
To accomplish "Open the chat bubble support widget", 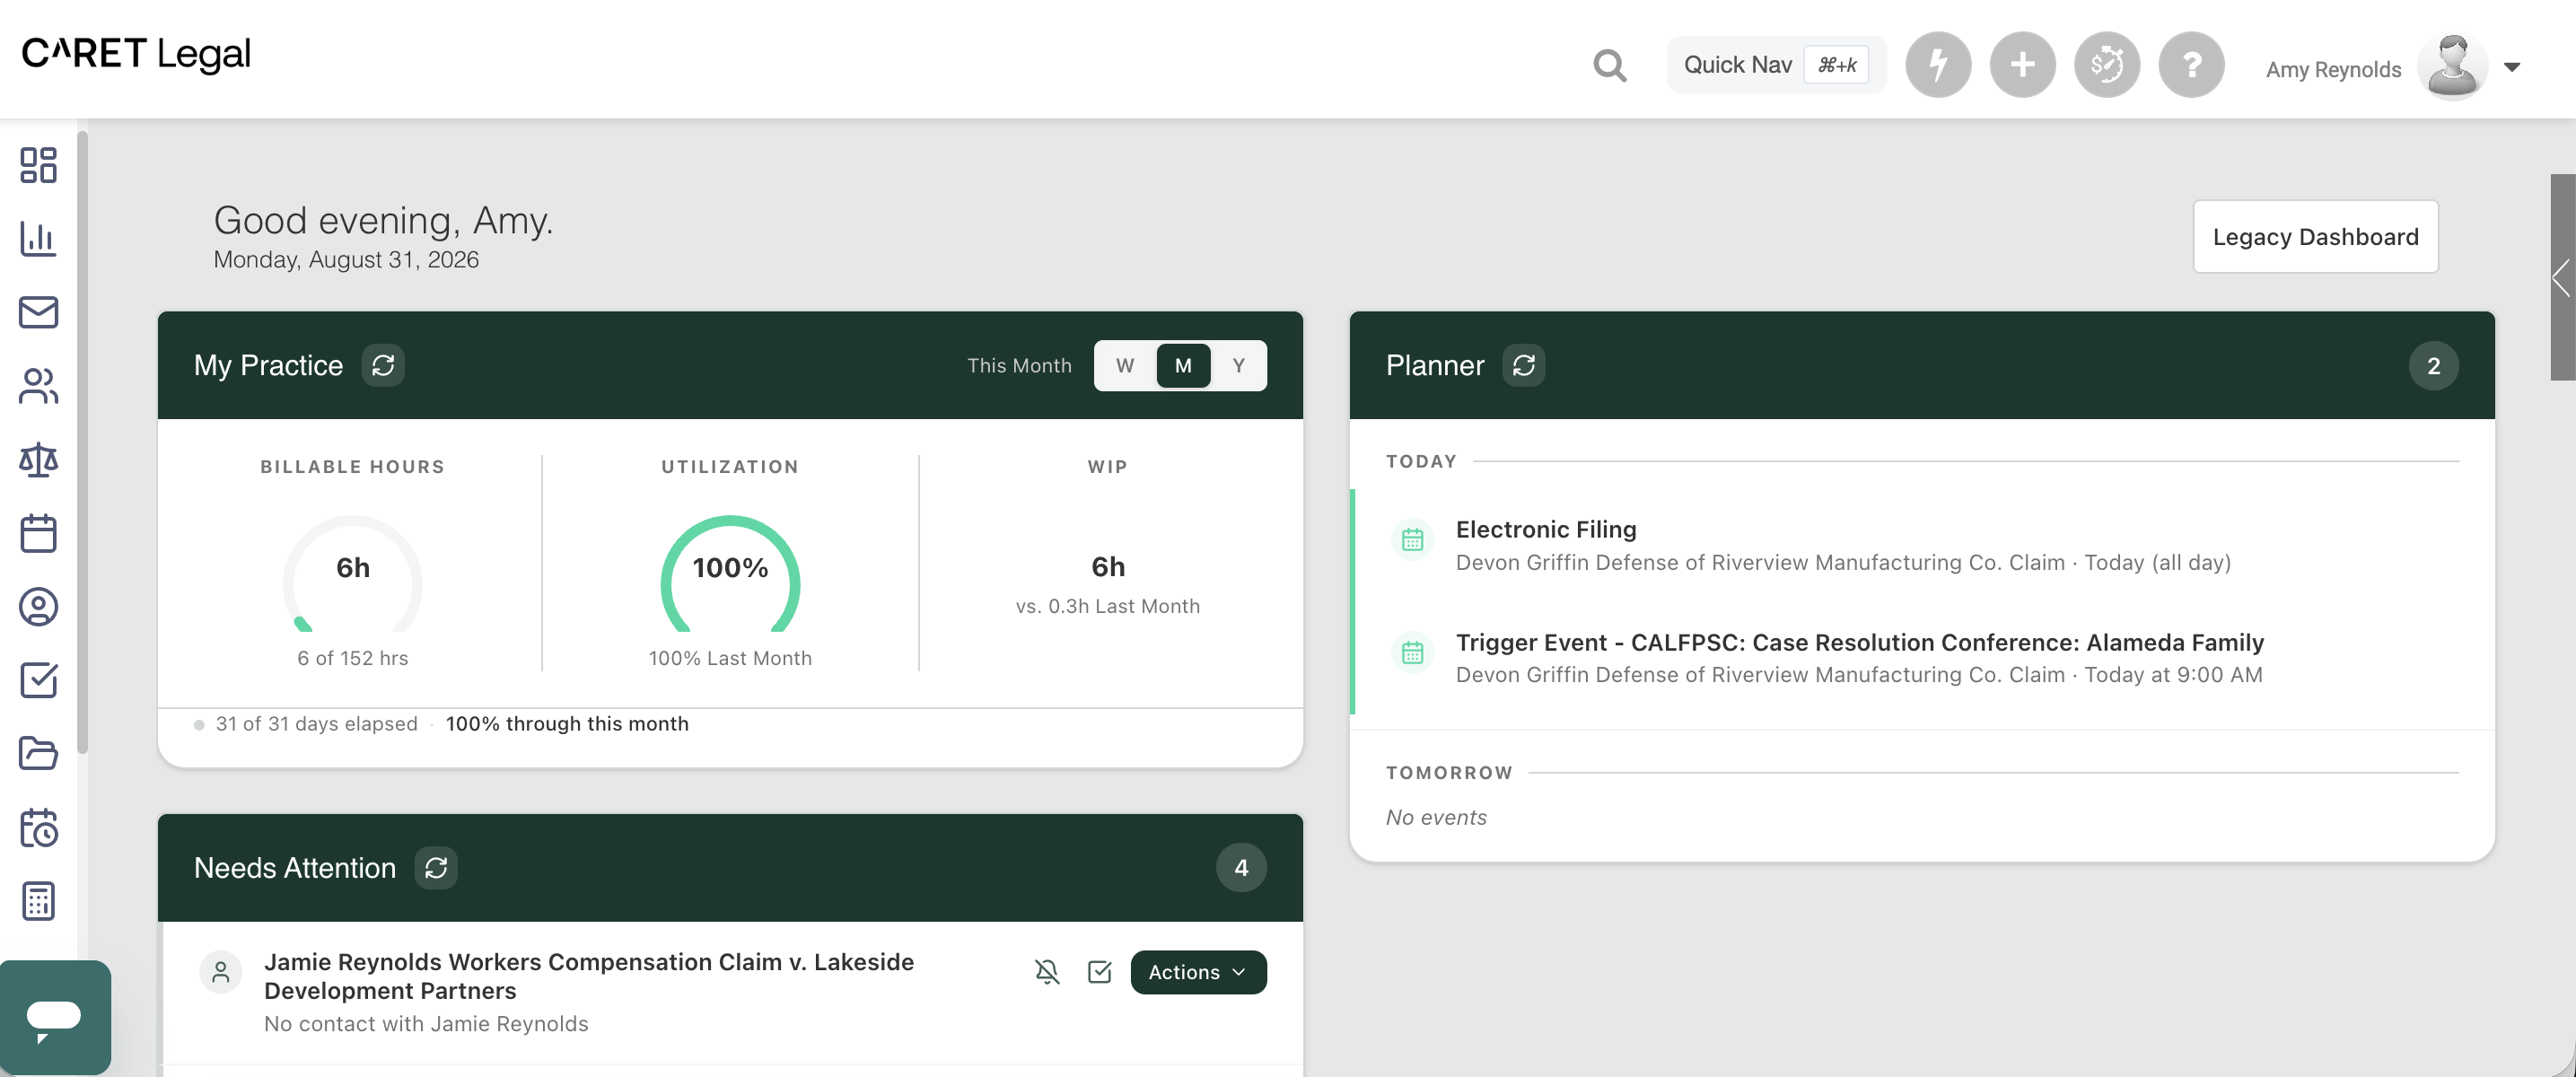I will tap(55, 1017).
